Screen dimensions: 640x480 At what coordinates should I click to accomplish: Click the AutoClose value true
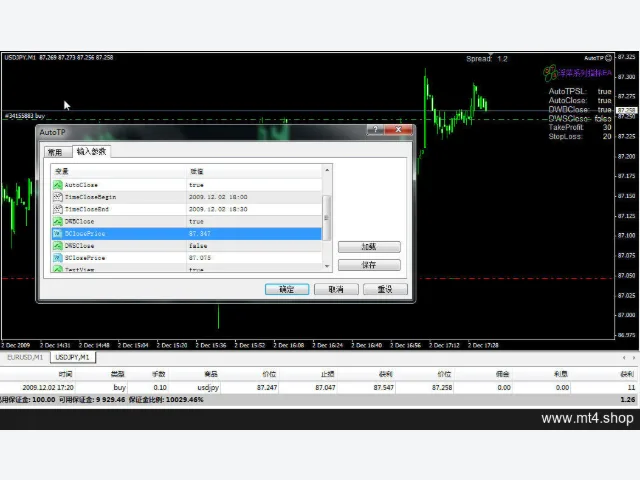coord(196,185)
